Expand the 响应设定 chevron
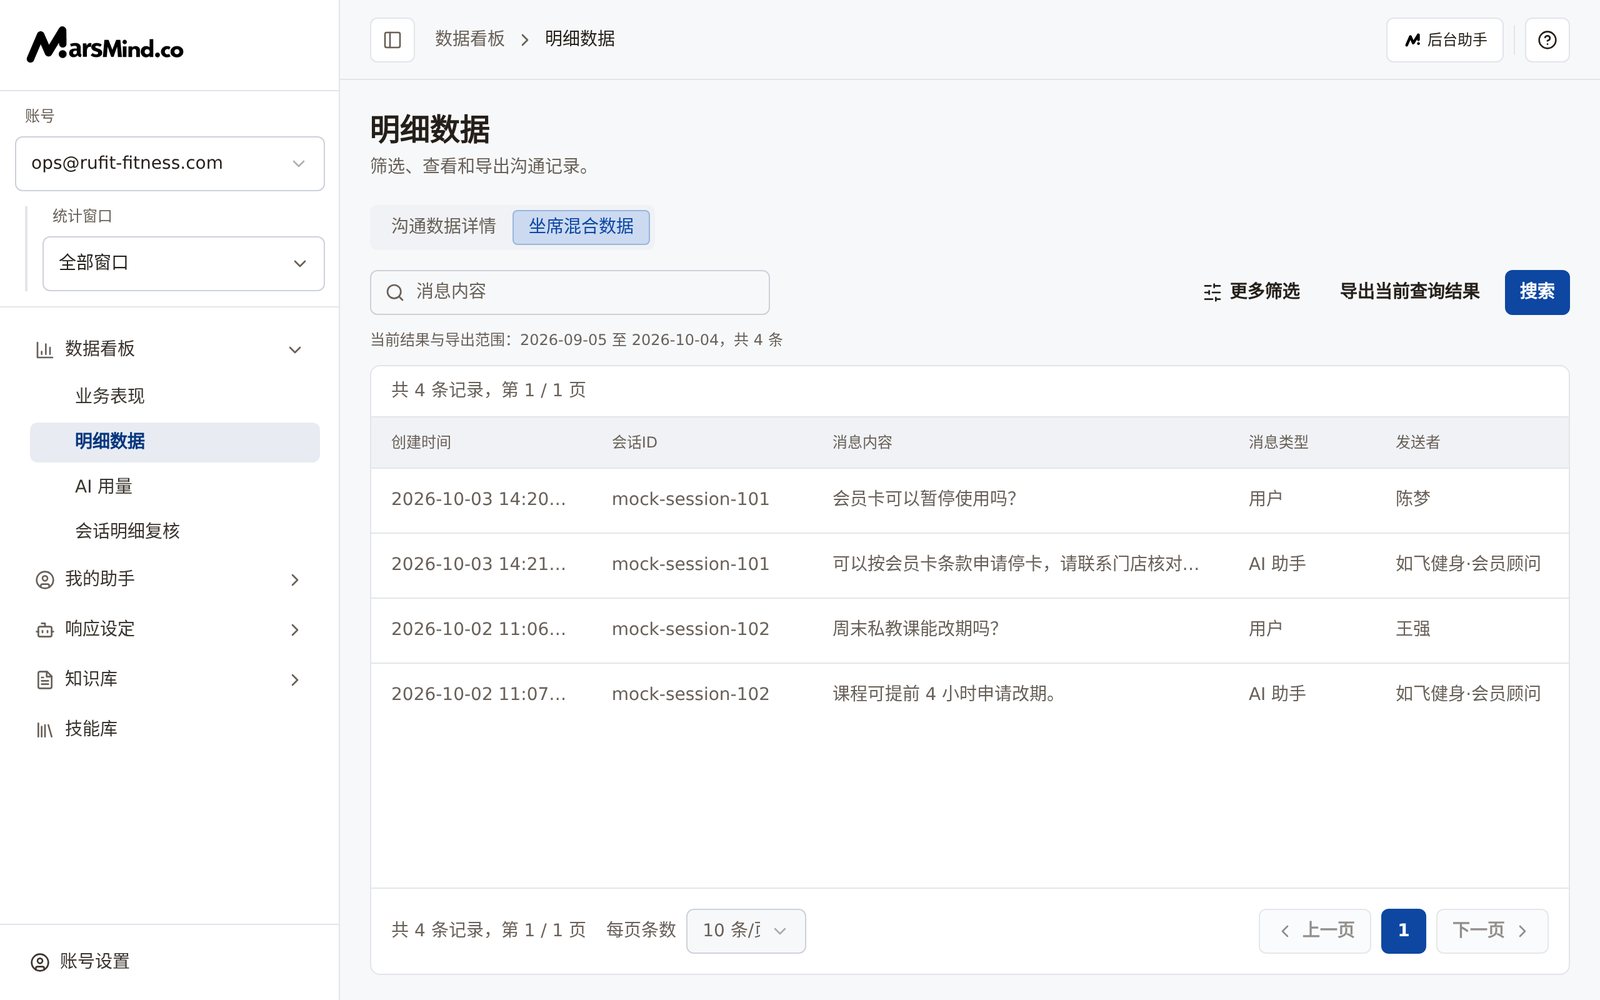This screenshot has height=1000, width=1600. pyautogui.click(x=295, y=629)
